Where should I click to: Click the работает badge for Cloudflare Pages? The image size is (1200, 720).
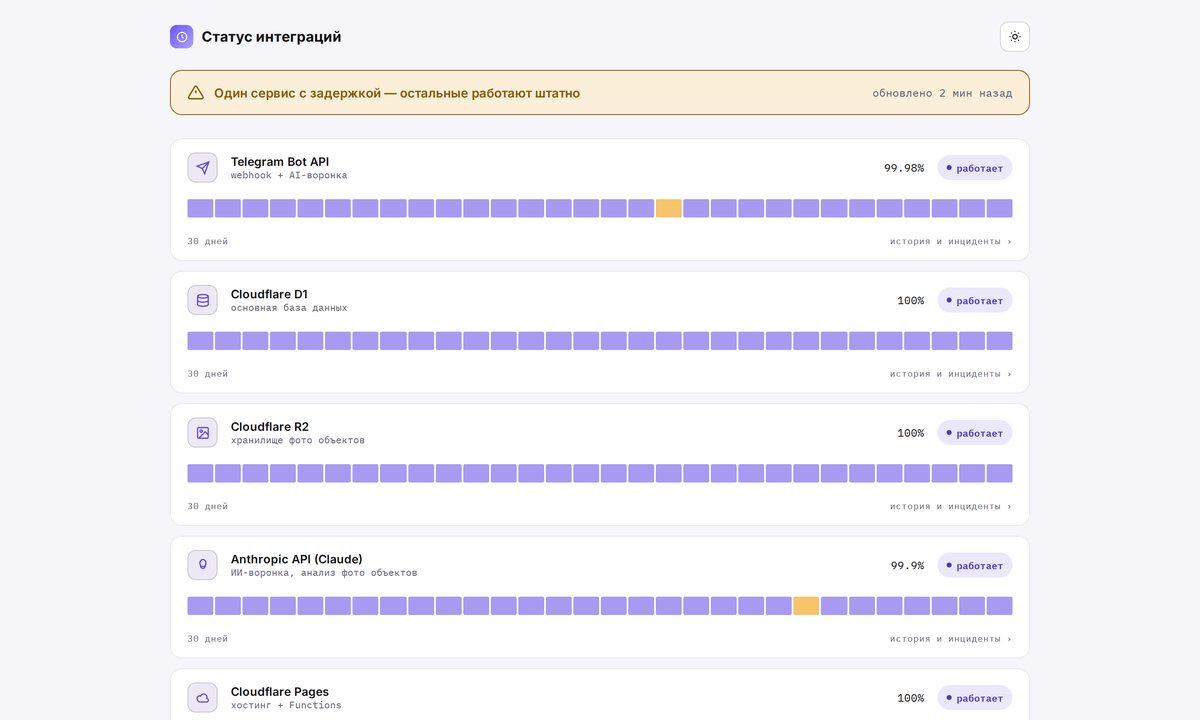coord(975,698)
